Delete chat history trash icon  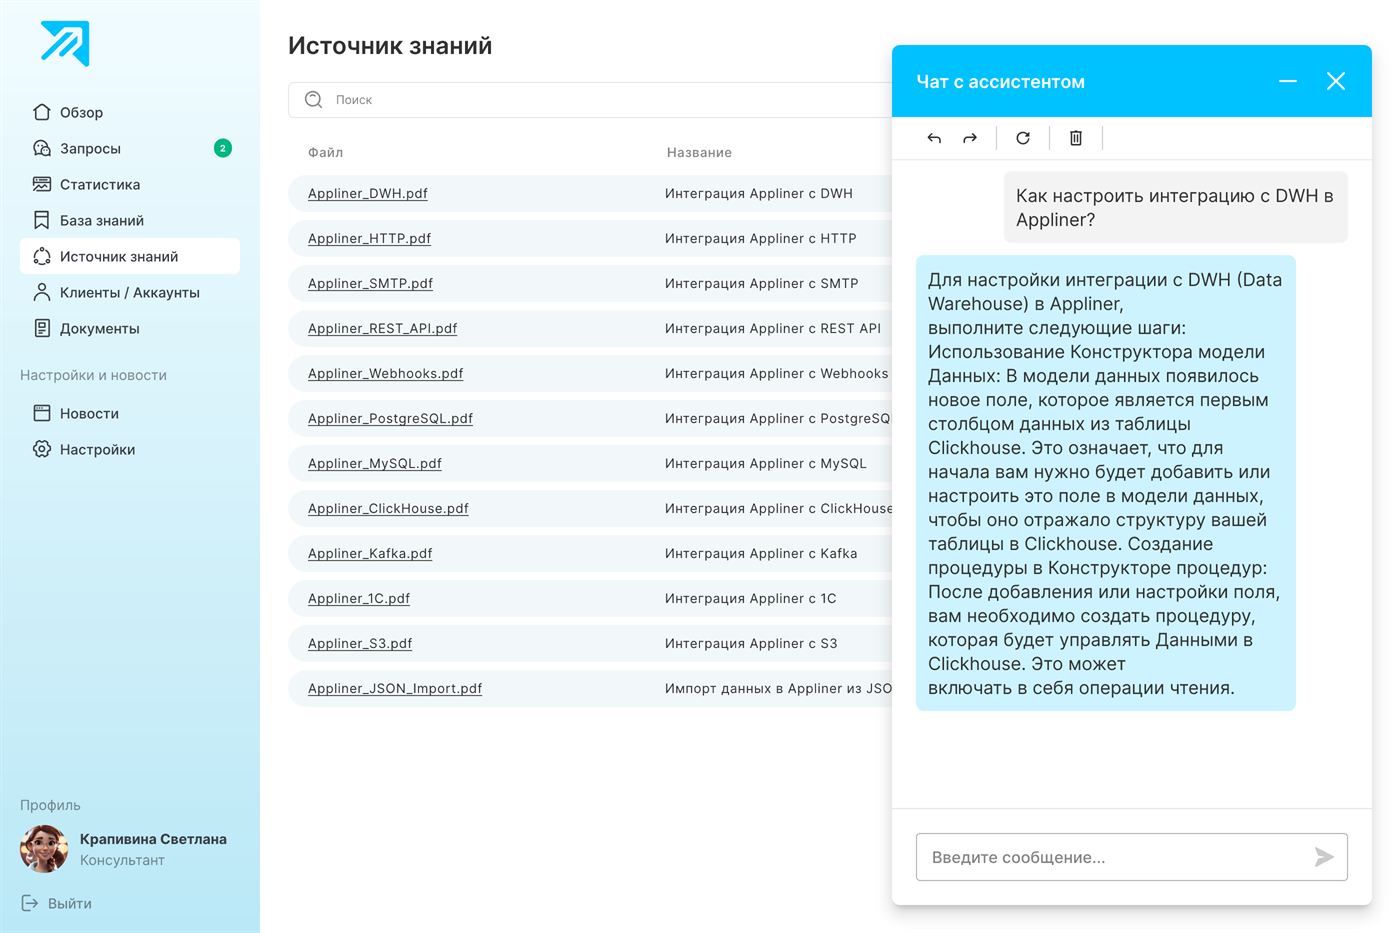1076,138
